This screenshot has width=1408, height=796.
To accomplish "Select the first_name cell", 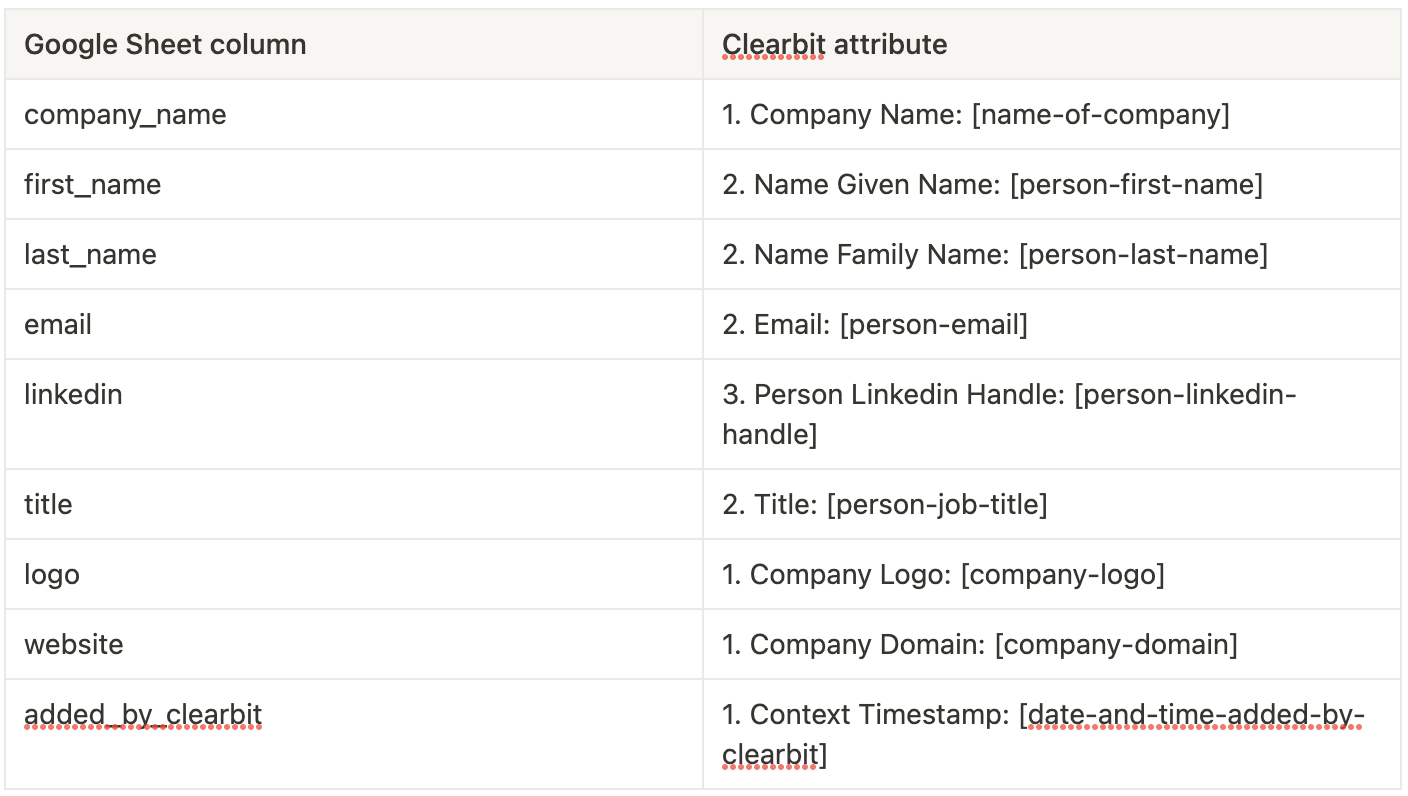I will pos(354,185).
